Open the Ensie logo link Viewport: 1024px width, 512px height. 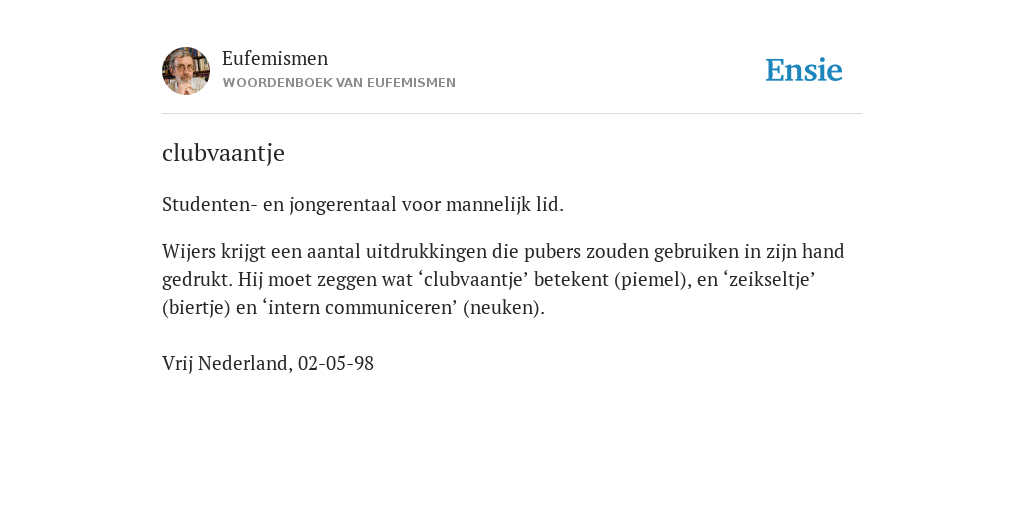(x=803, y=70)
